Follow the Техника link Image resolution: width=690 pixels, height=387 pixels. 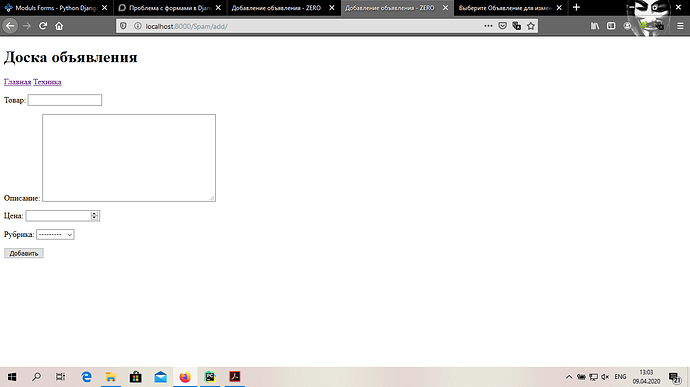pyautogui.click(x=47, y=82)
